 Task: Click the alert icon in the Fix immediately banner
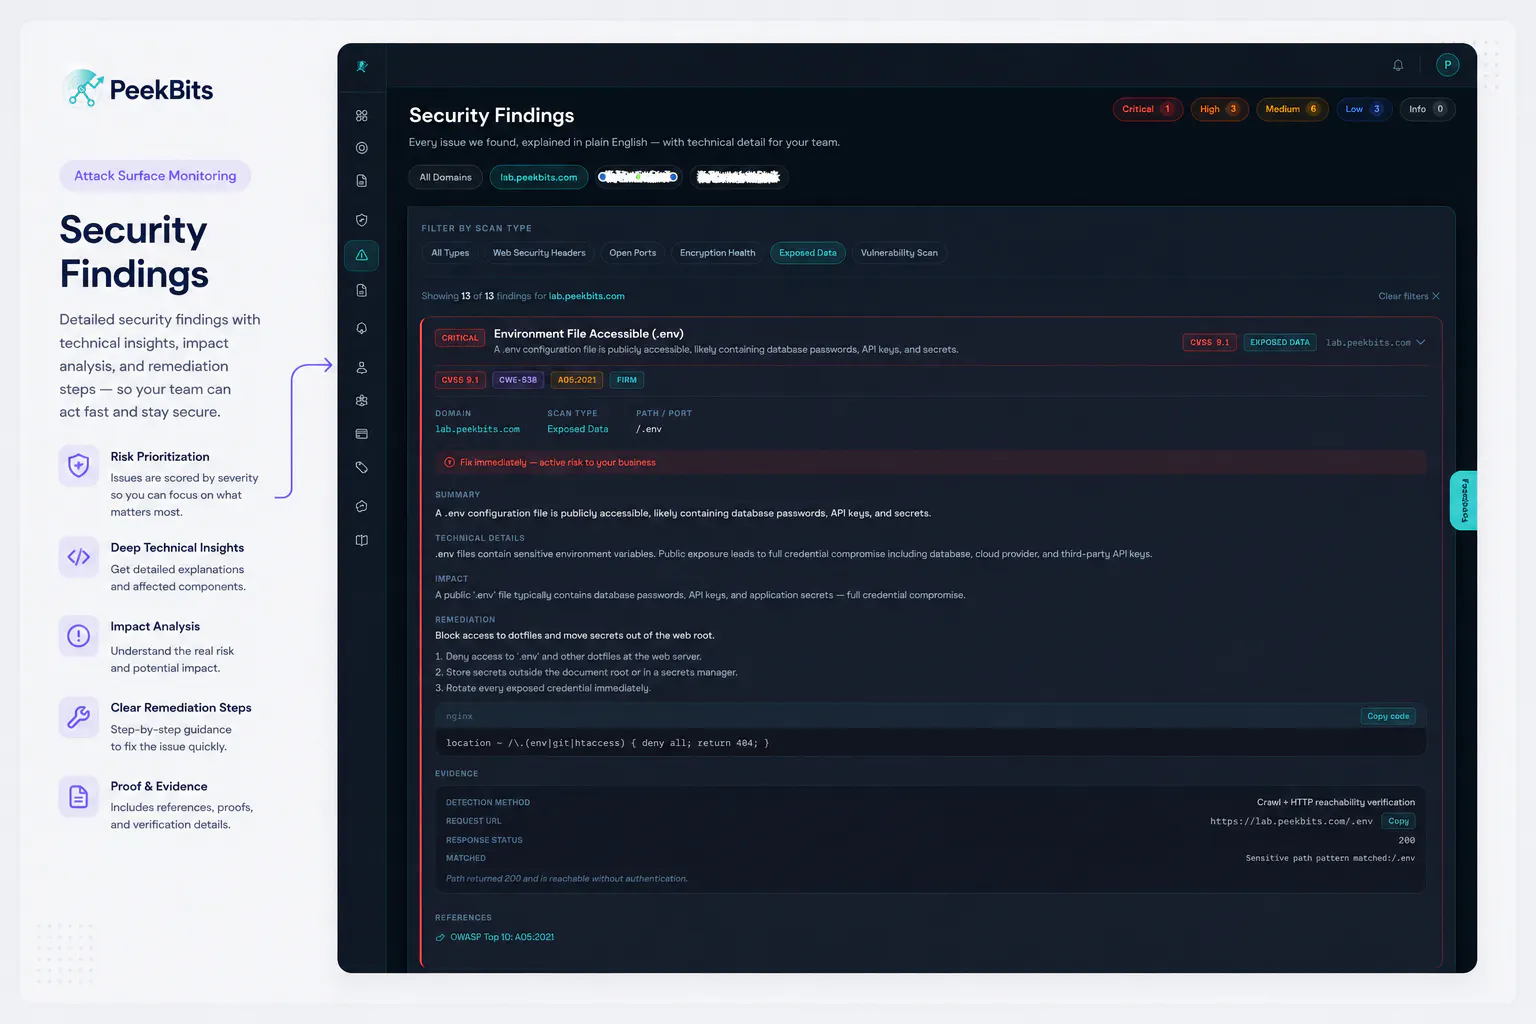coord(450,463)
